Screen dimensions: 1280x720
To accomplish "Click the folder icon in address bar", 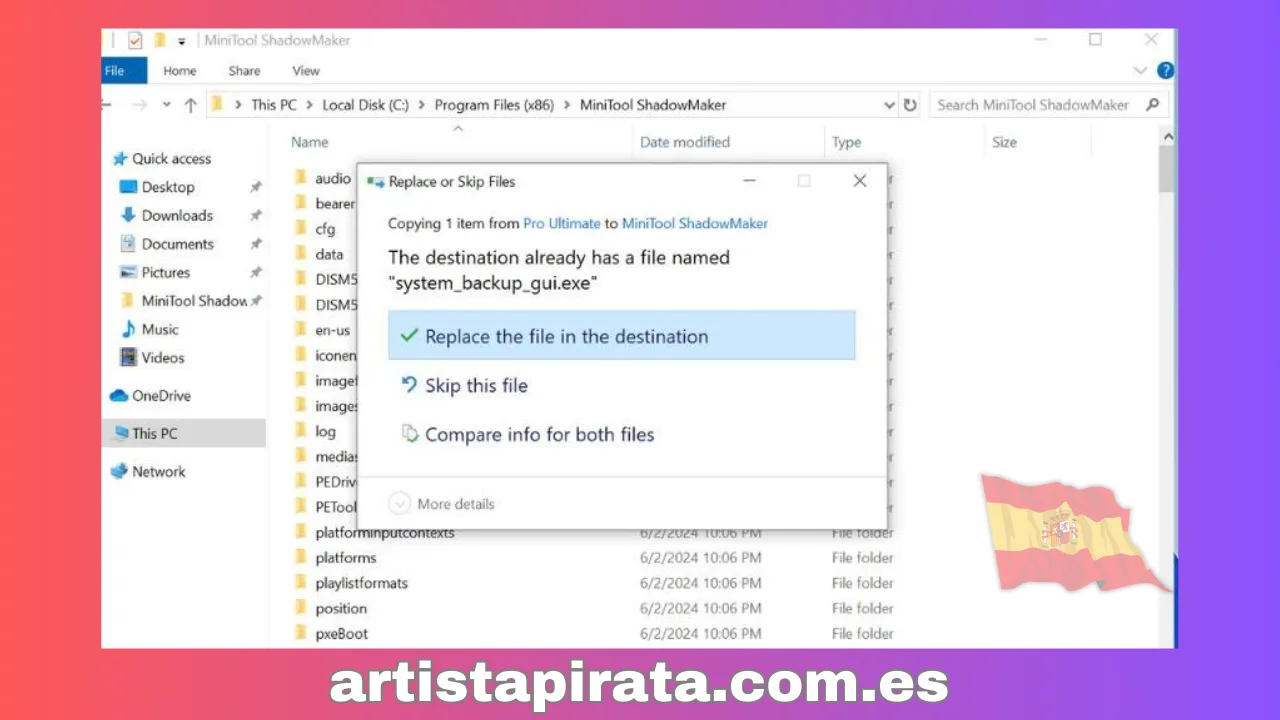I will (x=217, y=104).
